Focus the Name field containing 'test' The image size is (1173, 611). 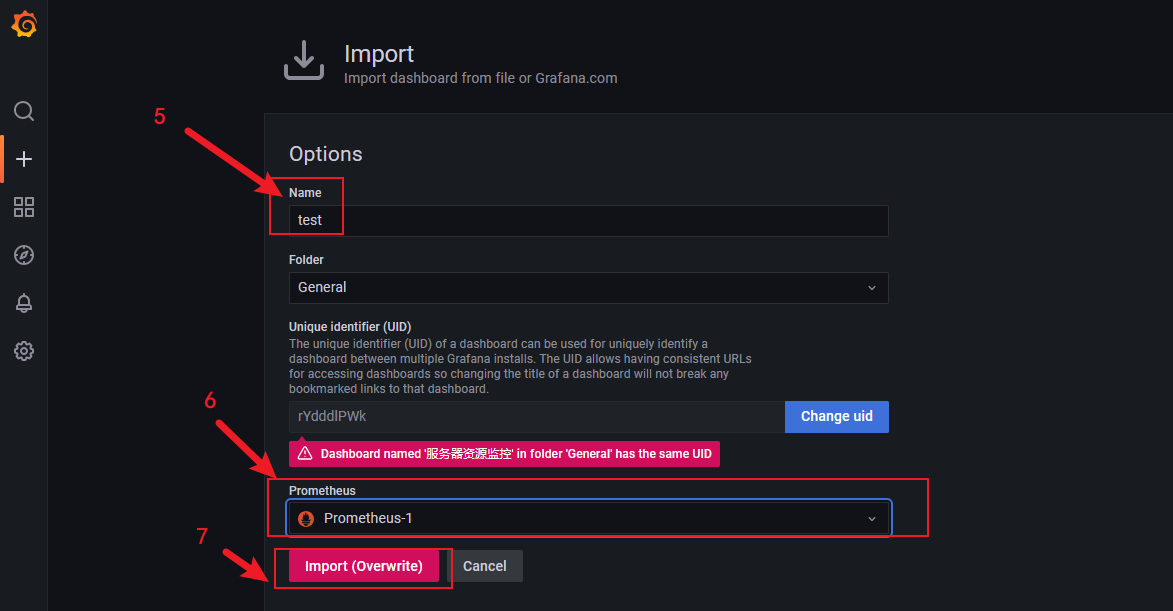[588, 221]
